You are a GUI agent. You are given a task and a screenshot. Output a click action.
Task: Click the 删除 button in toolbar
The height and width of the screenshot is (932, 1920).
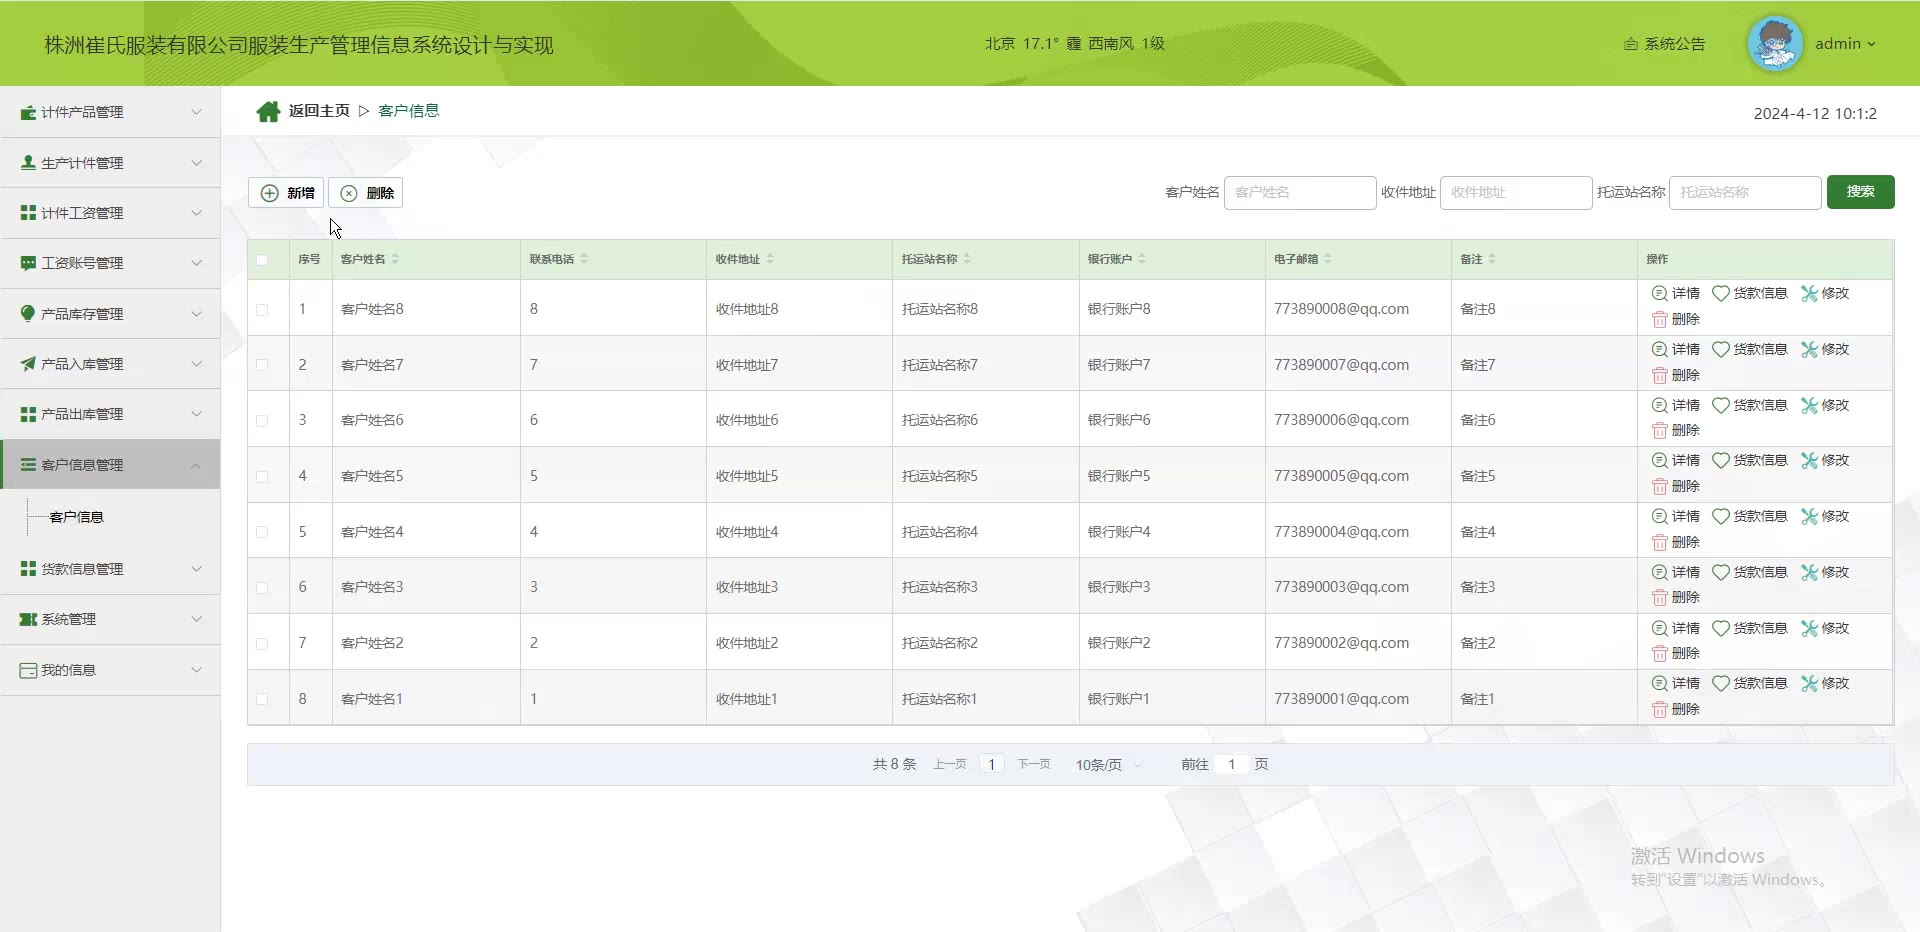[x=366, y=193]
